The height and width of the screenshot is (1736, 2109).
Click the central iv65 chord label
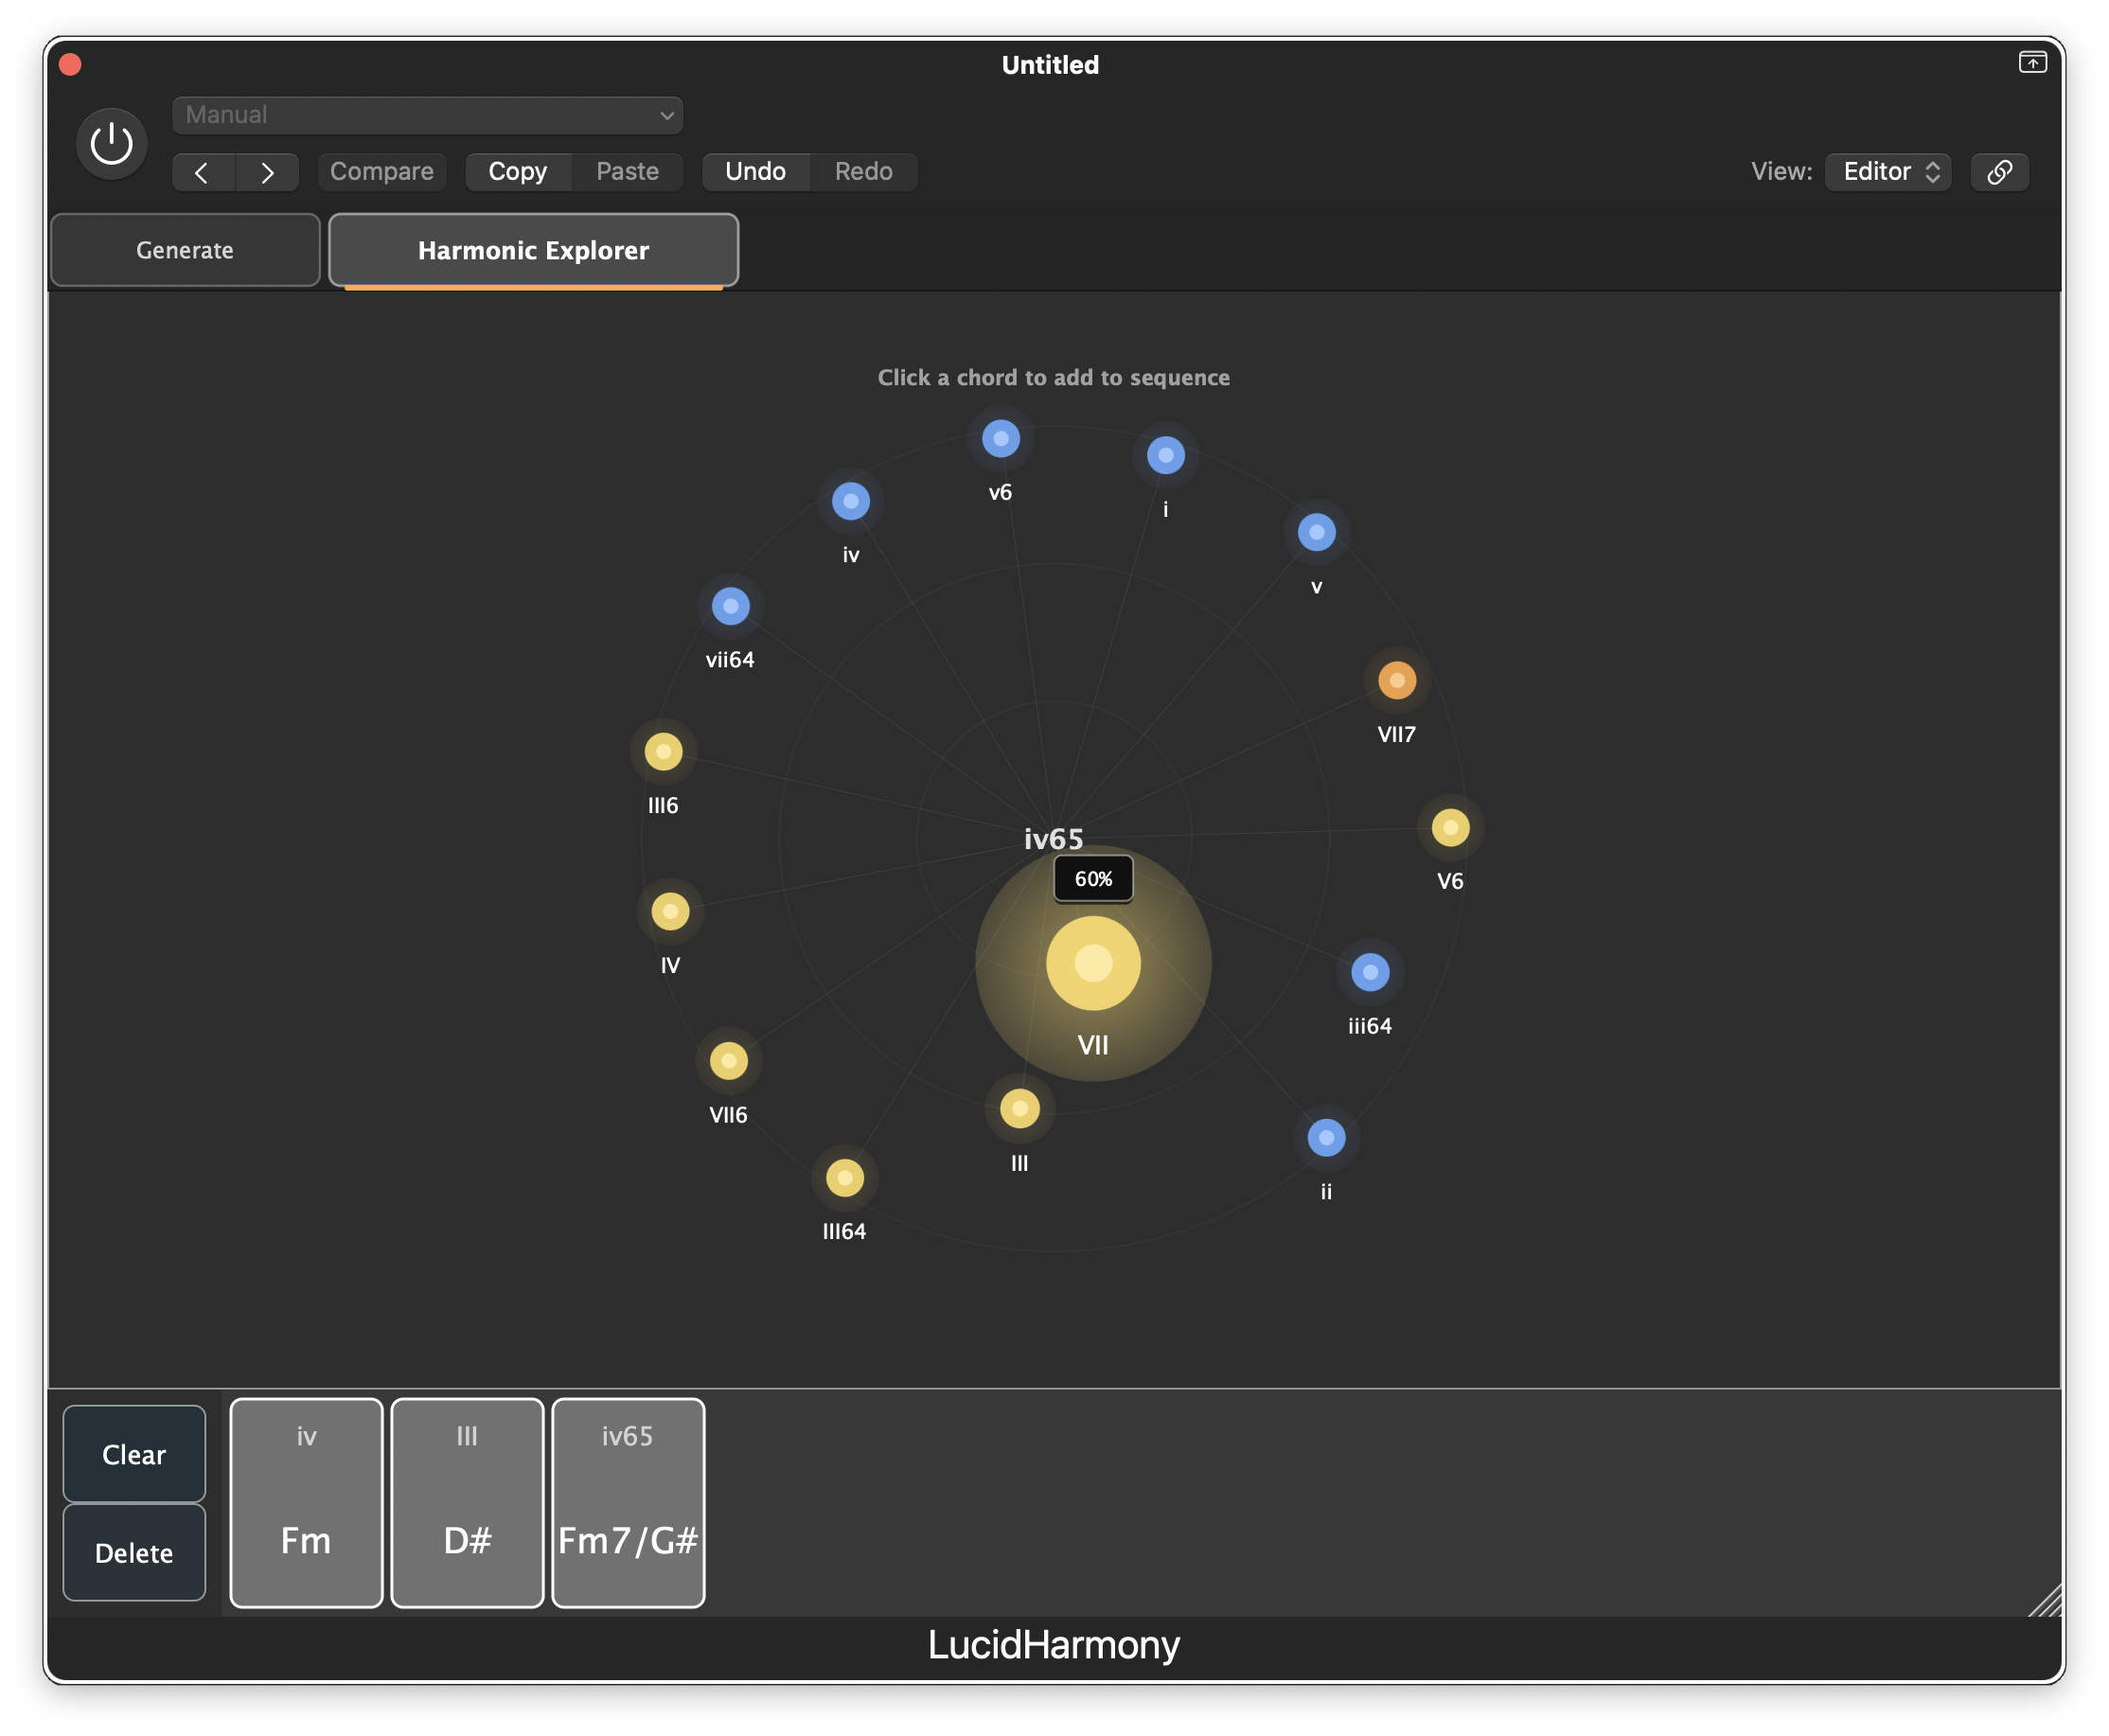(x=1054, y=839)
